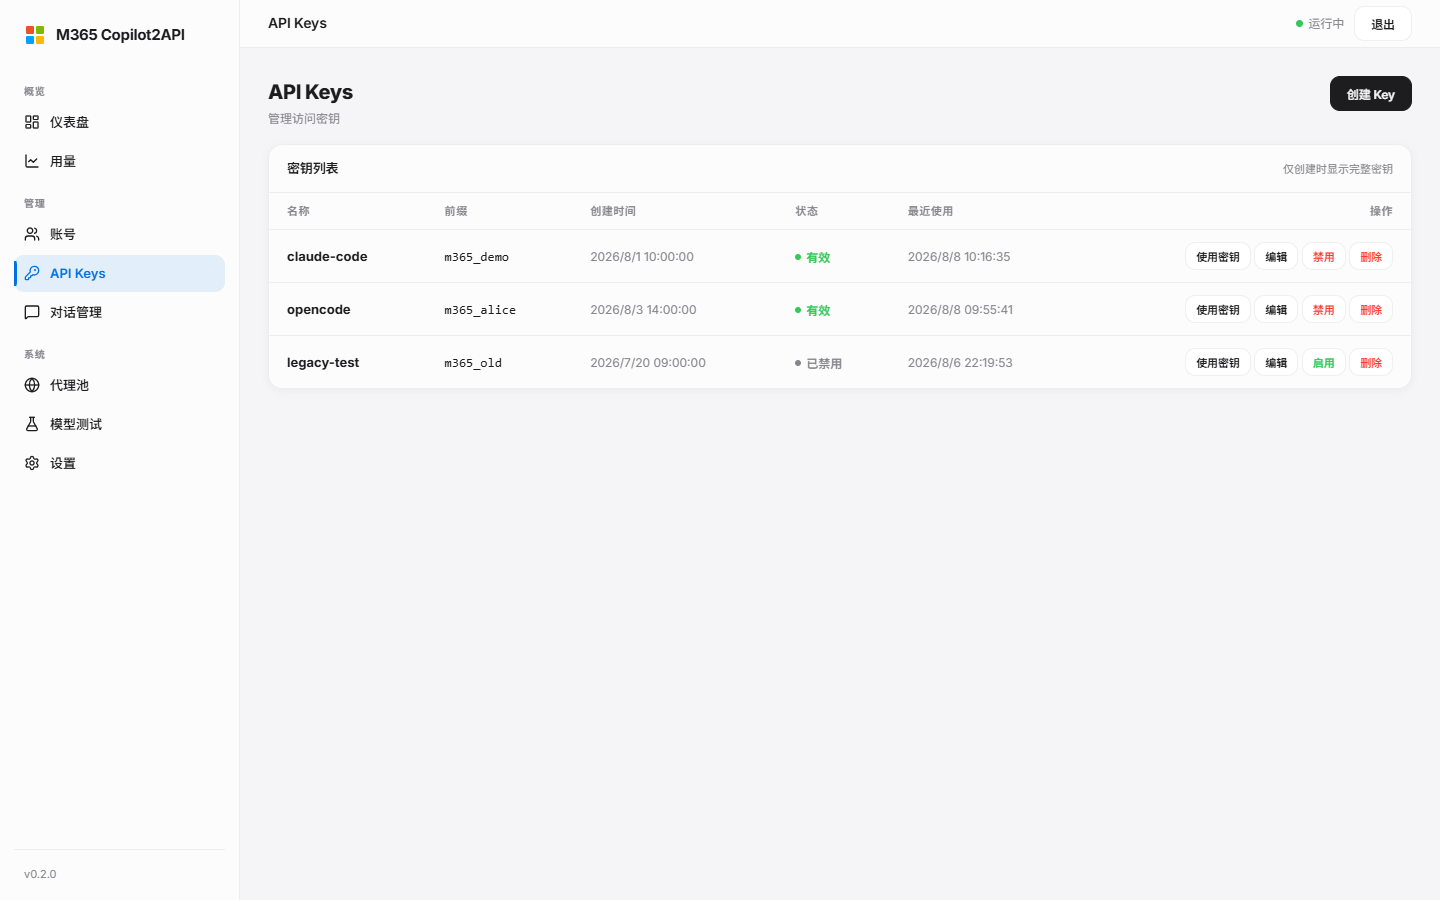The height and width of the screenshot is (900, 1440).
Task: Open 对话管理 conversation management
Action: click(120, 312)
